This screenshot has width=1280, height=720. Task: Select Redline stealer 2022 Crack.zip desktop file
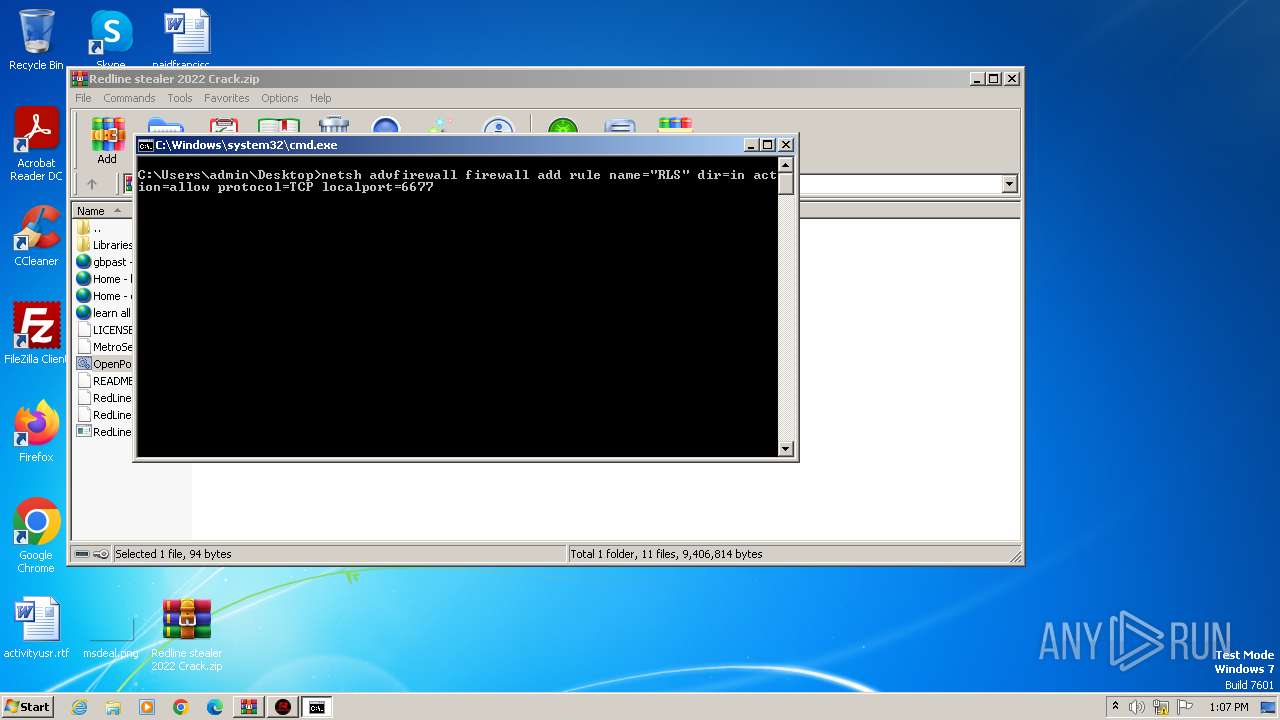[x=187, y=634]
